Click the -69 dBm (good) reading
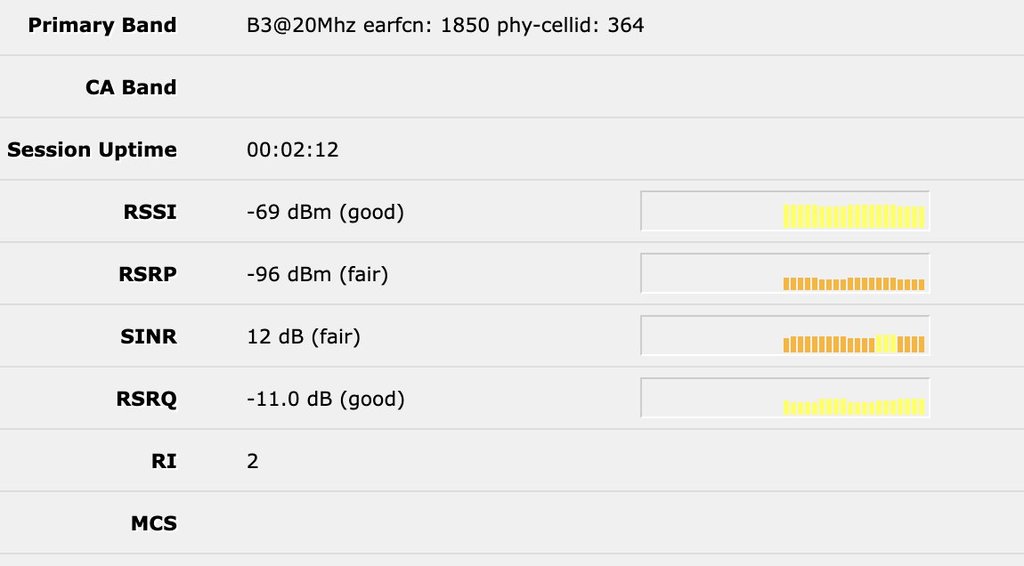This screenshot has height=566, width=1024. [x=325, y=212]
